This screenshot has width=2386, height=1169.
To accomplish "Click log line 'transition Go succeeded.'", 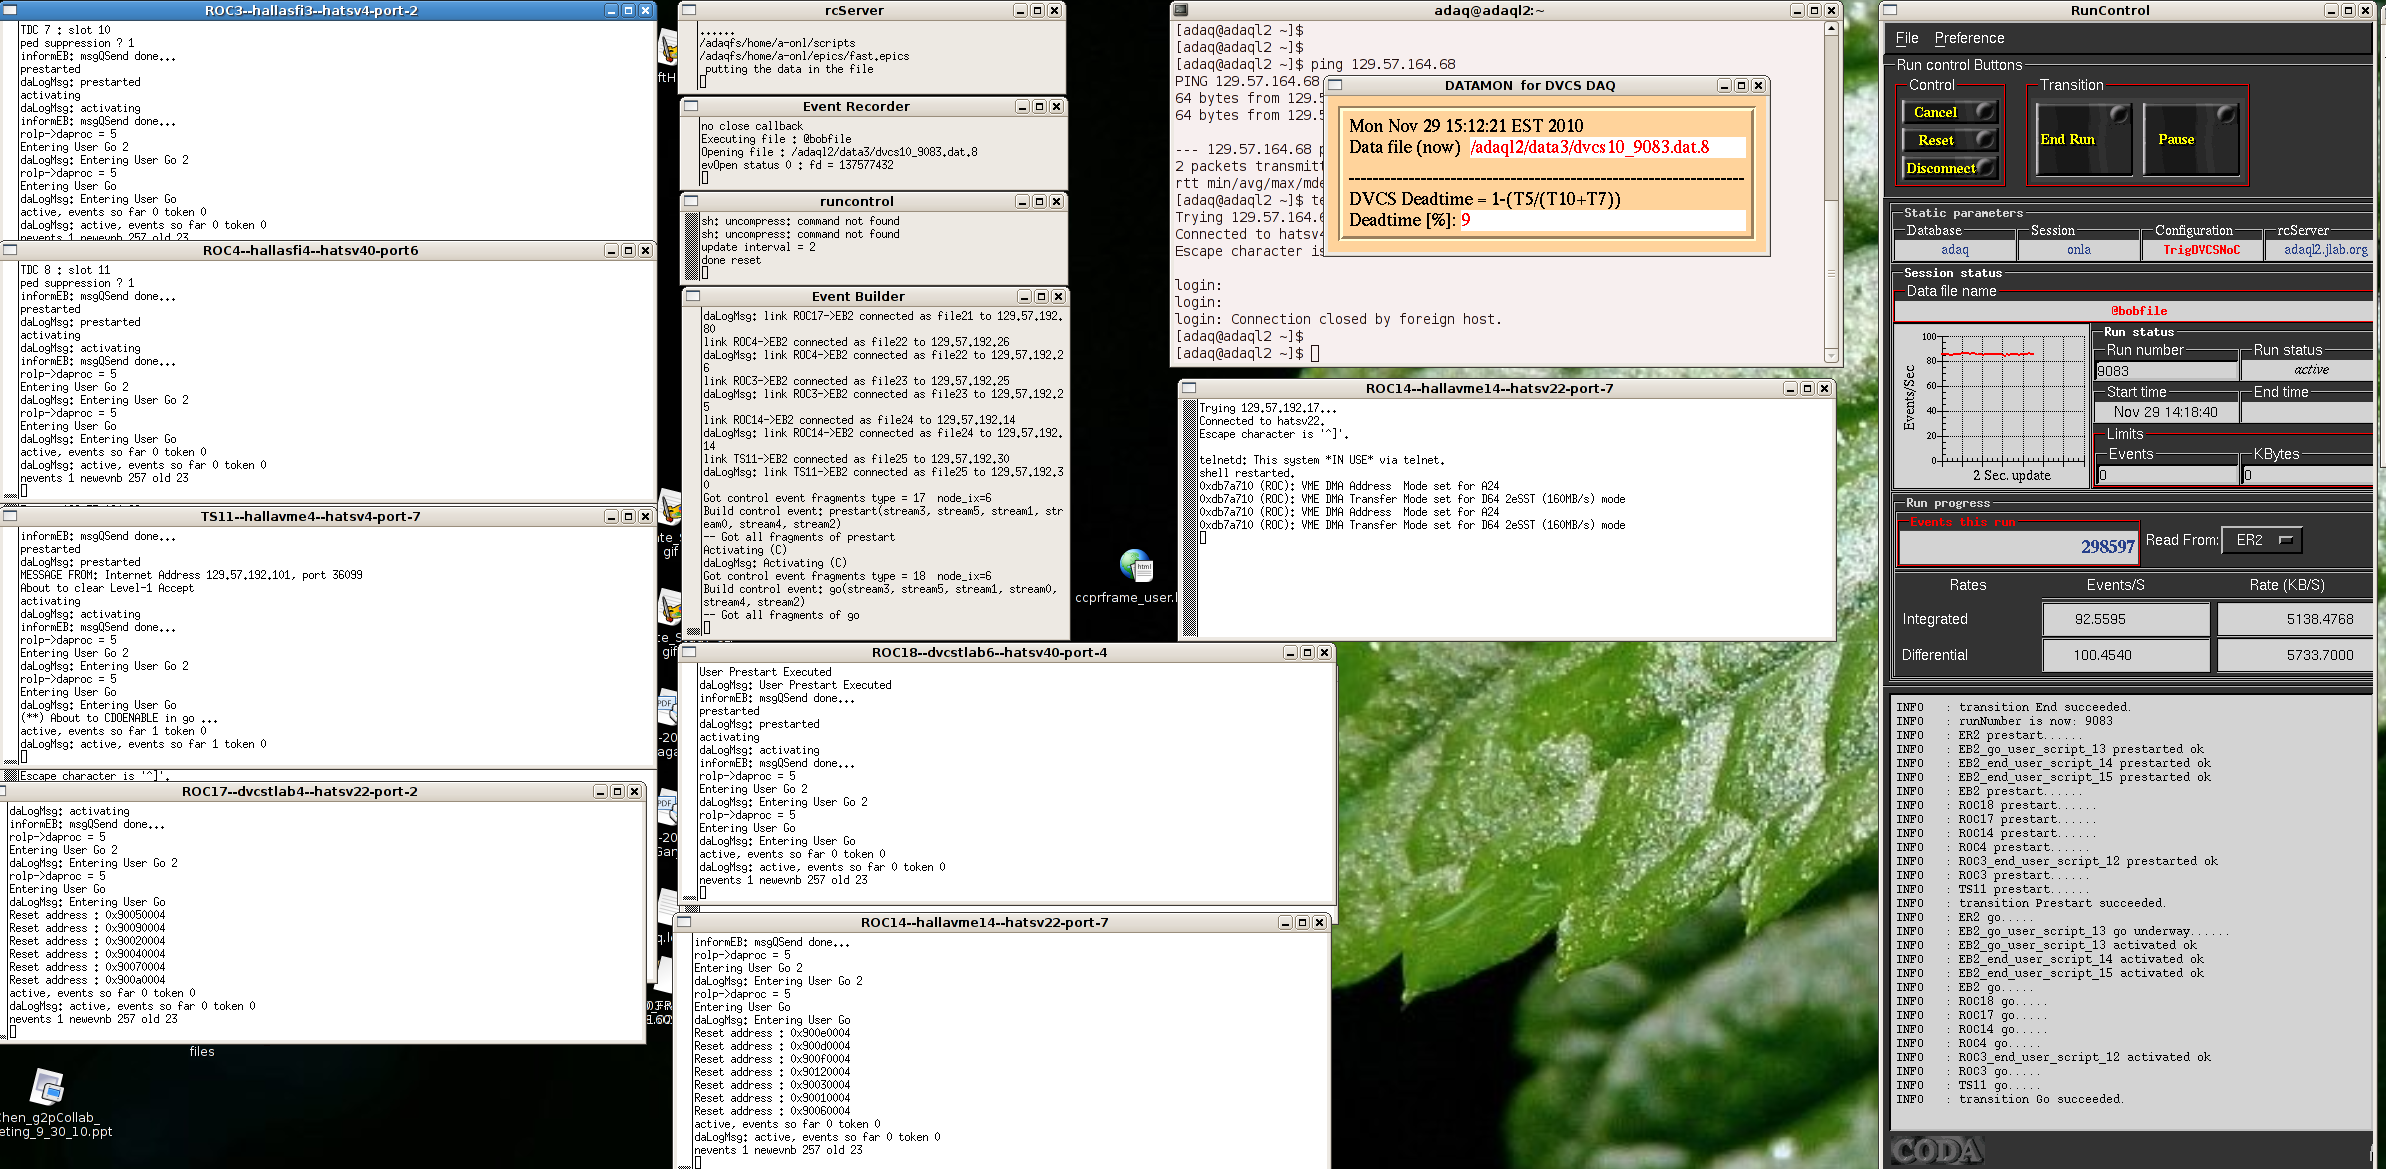I will pos(2040,1099).
